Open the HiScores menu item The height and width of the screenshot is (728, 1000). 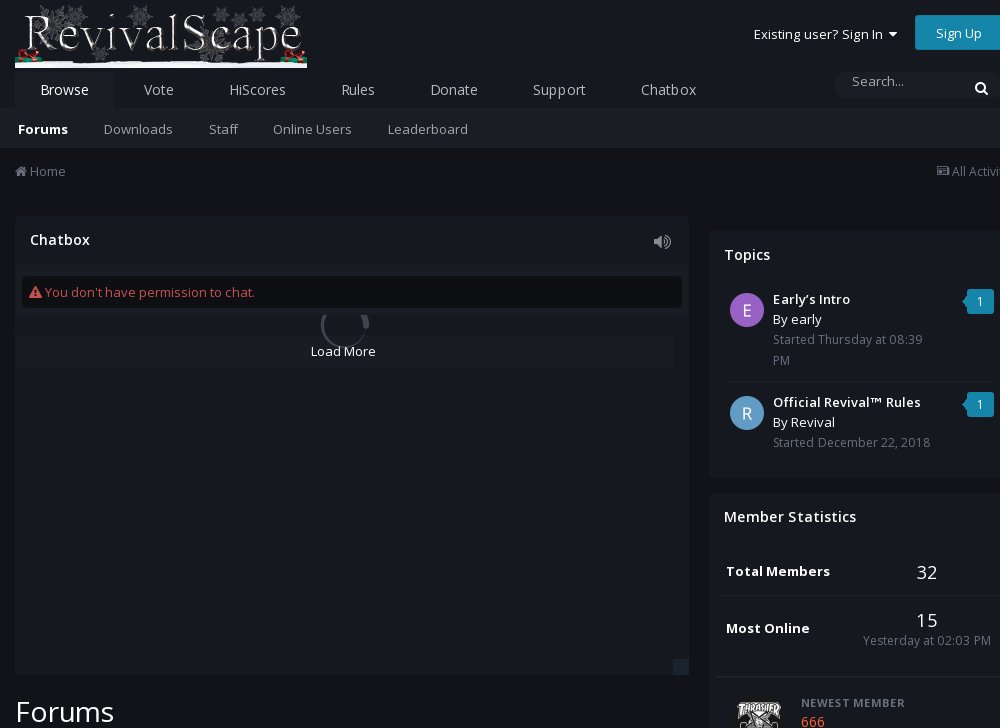257,90
